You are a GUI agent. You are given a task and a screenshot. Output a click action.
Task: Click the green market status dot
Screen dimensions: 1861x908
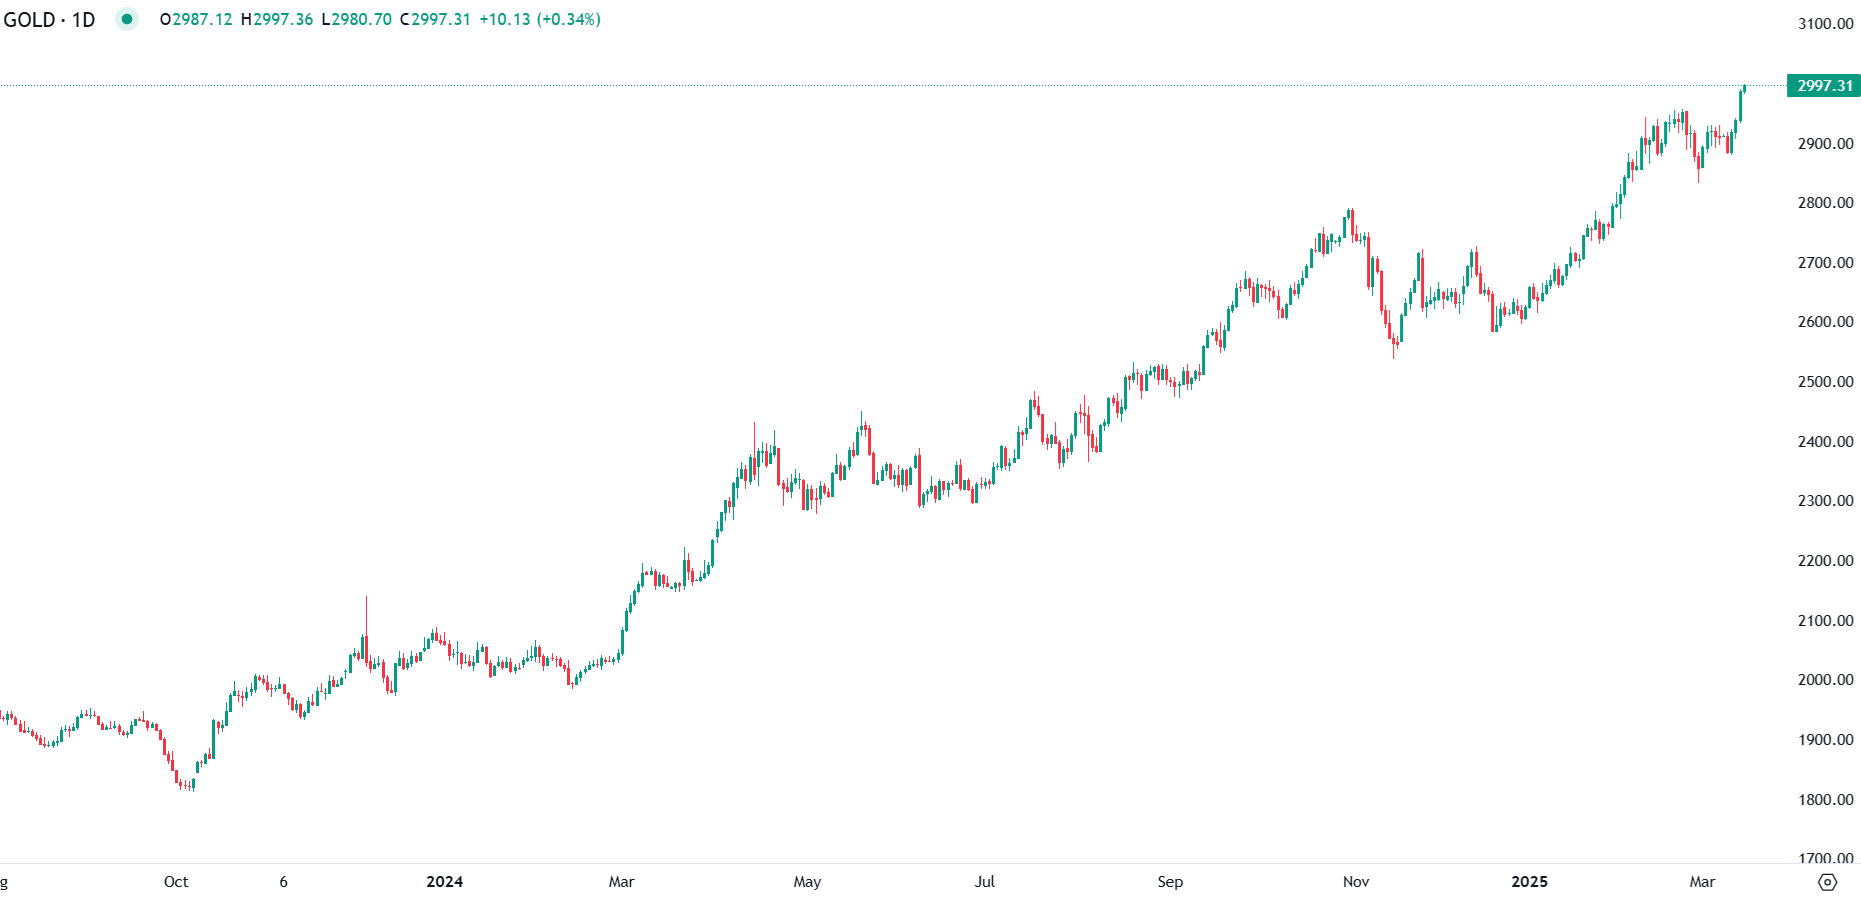[127, 19]
